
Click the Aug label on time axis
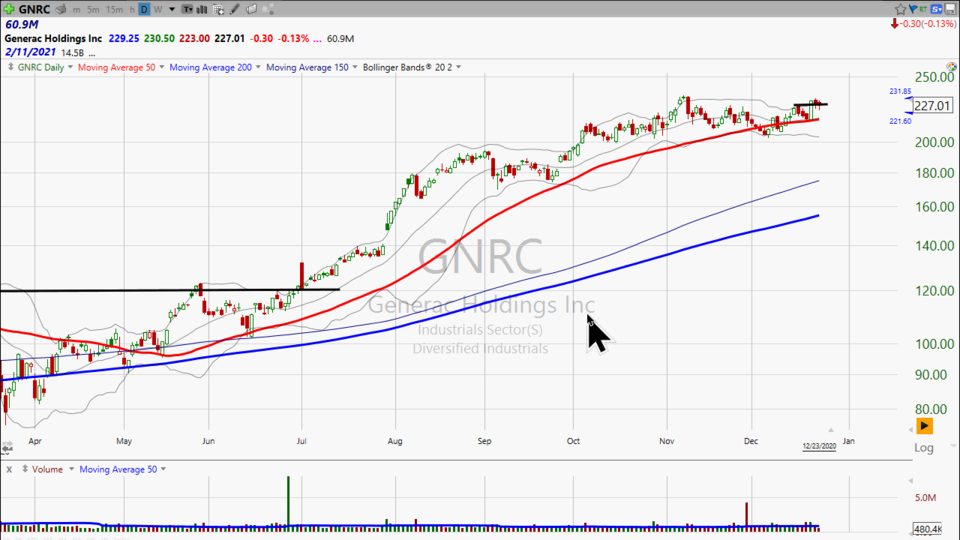(x=395, y=441)
